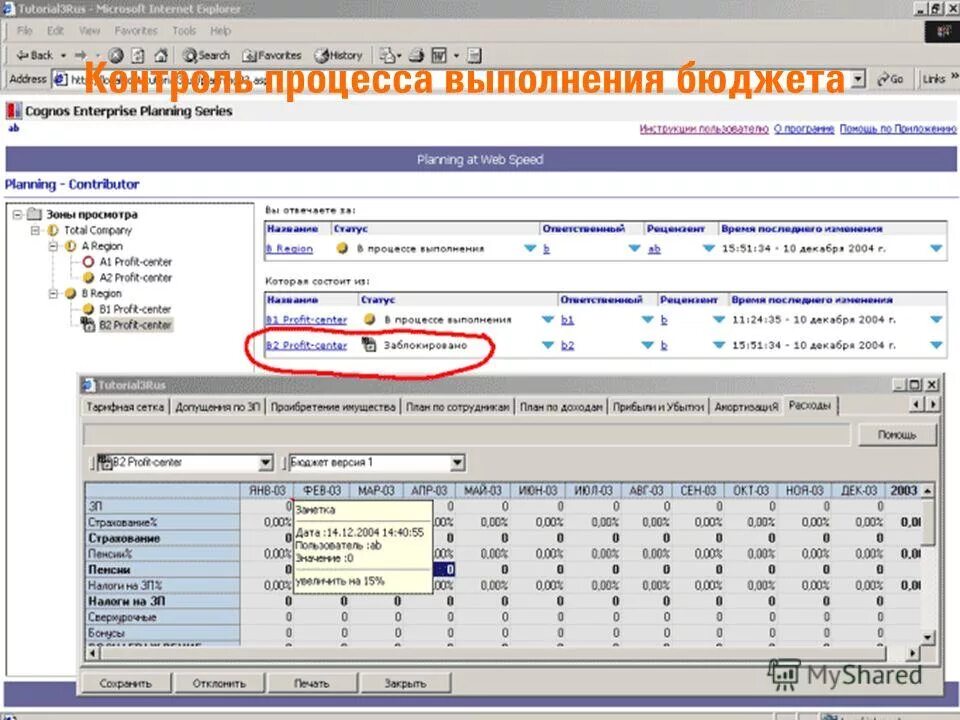Screen dimensions: 960x720
Task: Click the status indicator beside A2 Profit-center
Action: (x=88, y=277)
